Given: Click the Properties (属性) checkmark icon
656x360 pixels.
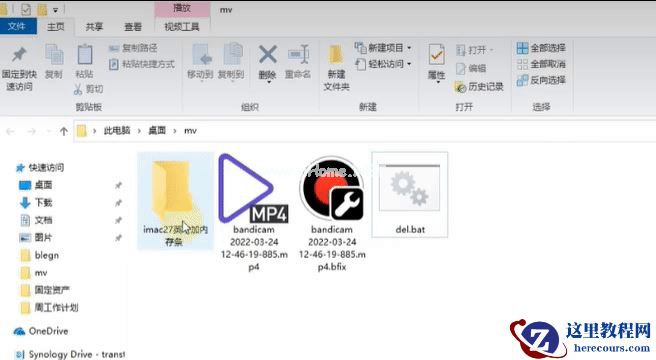Looking at the screenshot, I should click(x=436, y=55).
